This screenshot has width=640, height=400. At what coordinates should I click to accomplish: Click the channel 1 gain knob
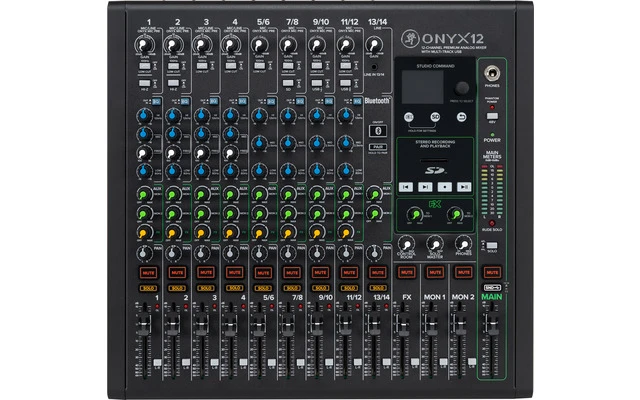click(x=144, y=45)
